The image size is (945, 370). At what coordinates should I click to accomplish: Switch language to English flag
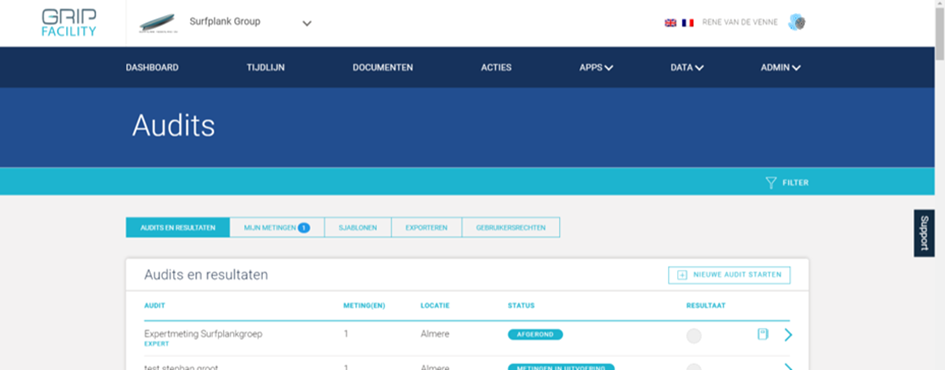click(670, 23)
